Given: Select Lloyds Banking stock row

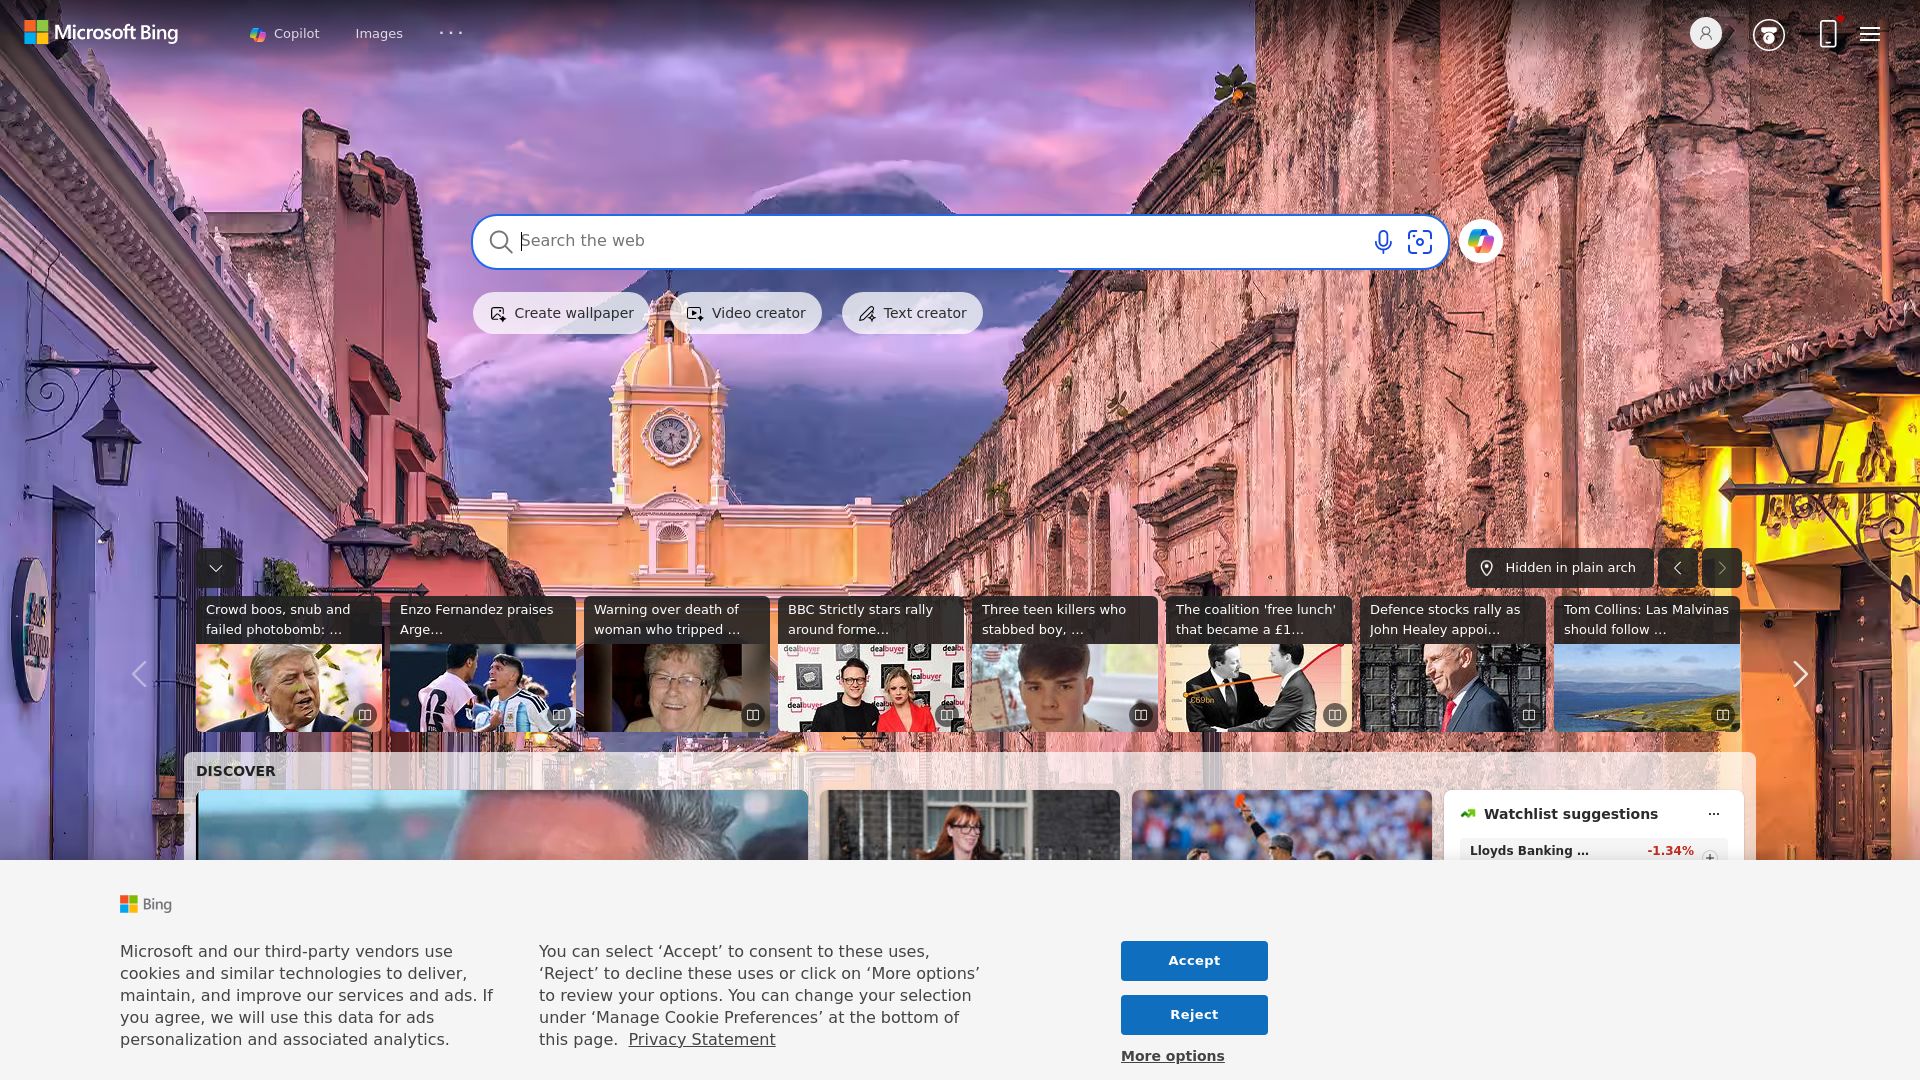Looking at the screenshot, I should [x=1594, y=850].
